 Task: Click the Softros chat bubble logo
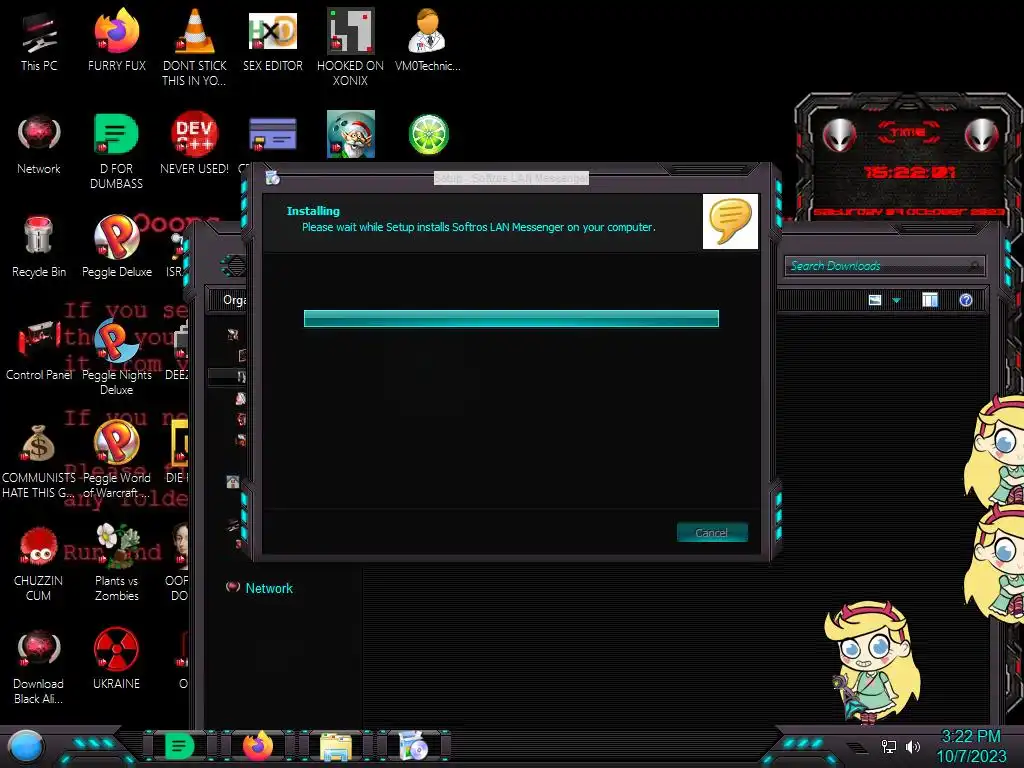click(x=730, y=221)
